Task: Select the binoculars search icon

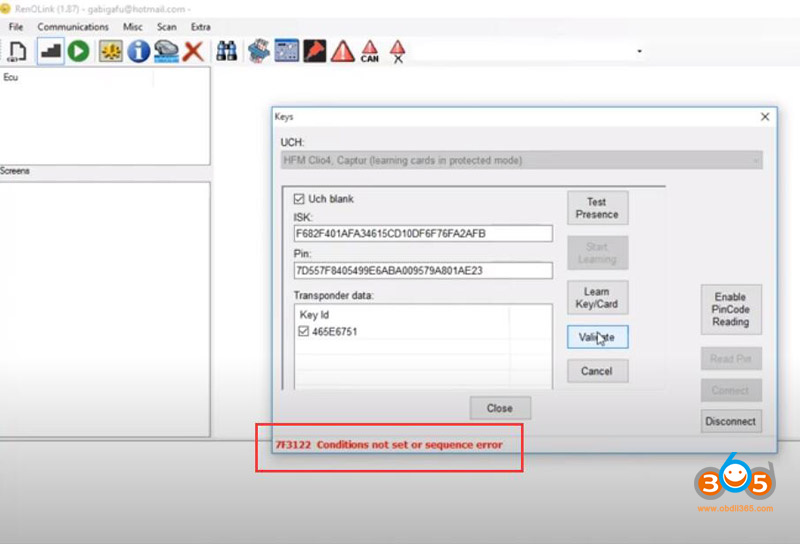Action: click(227, 51)
